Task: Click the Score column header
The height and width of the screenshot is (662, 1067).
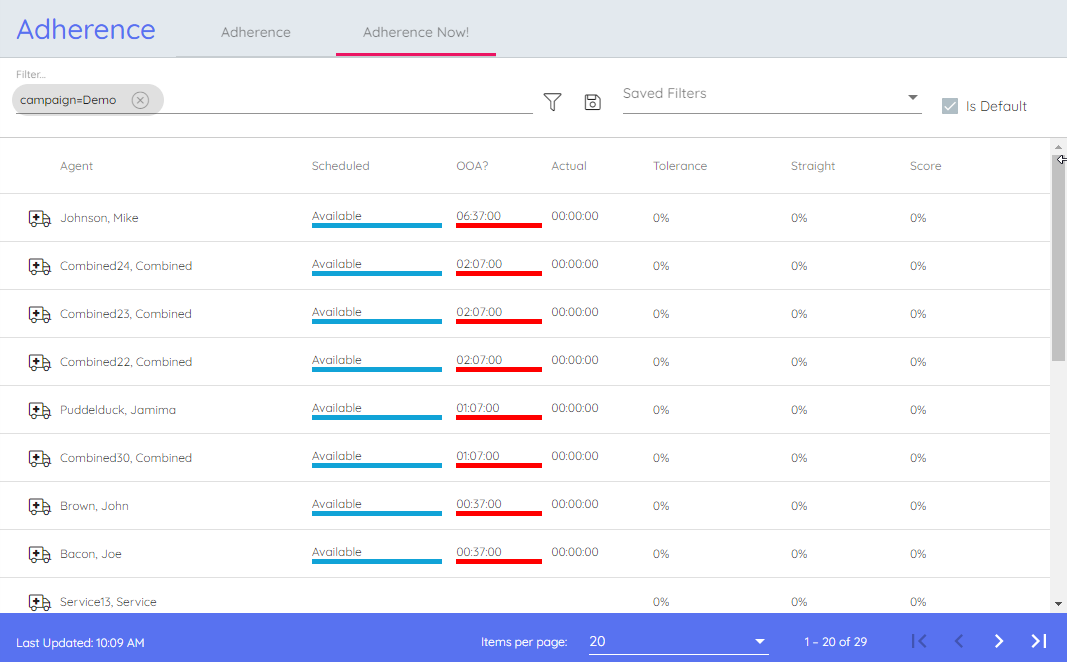Action: (925, 166)
